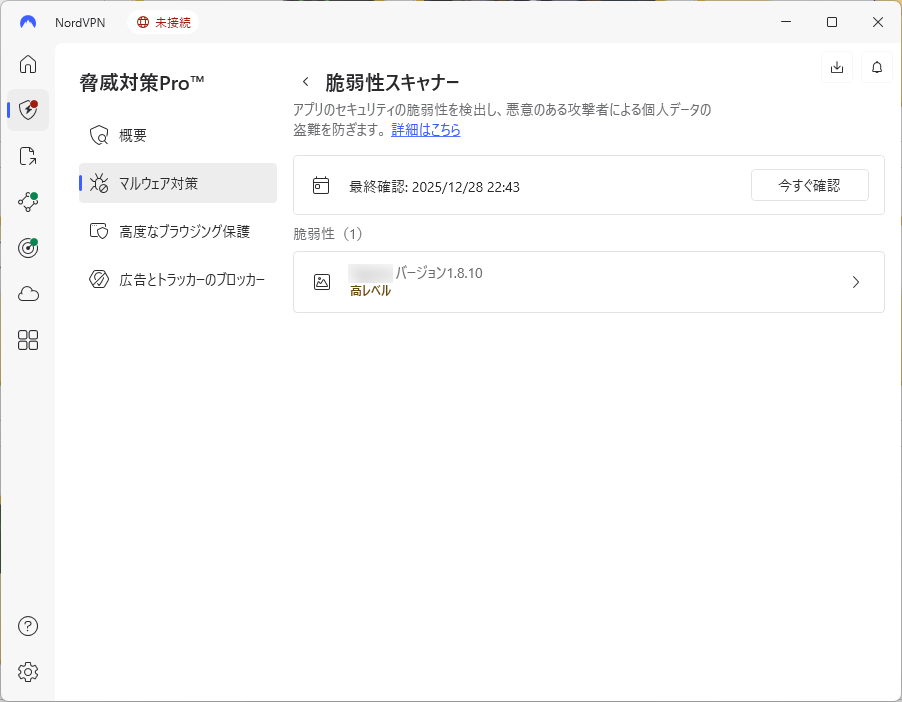The image size is (902, 702).
Task: Open the apps grid icon in sidebar
Action: pyautogui.click(x=27, y=340)
